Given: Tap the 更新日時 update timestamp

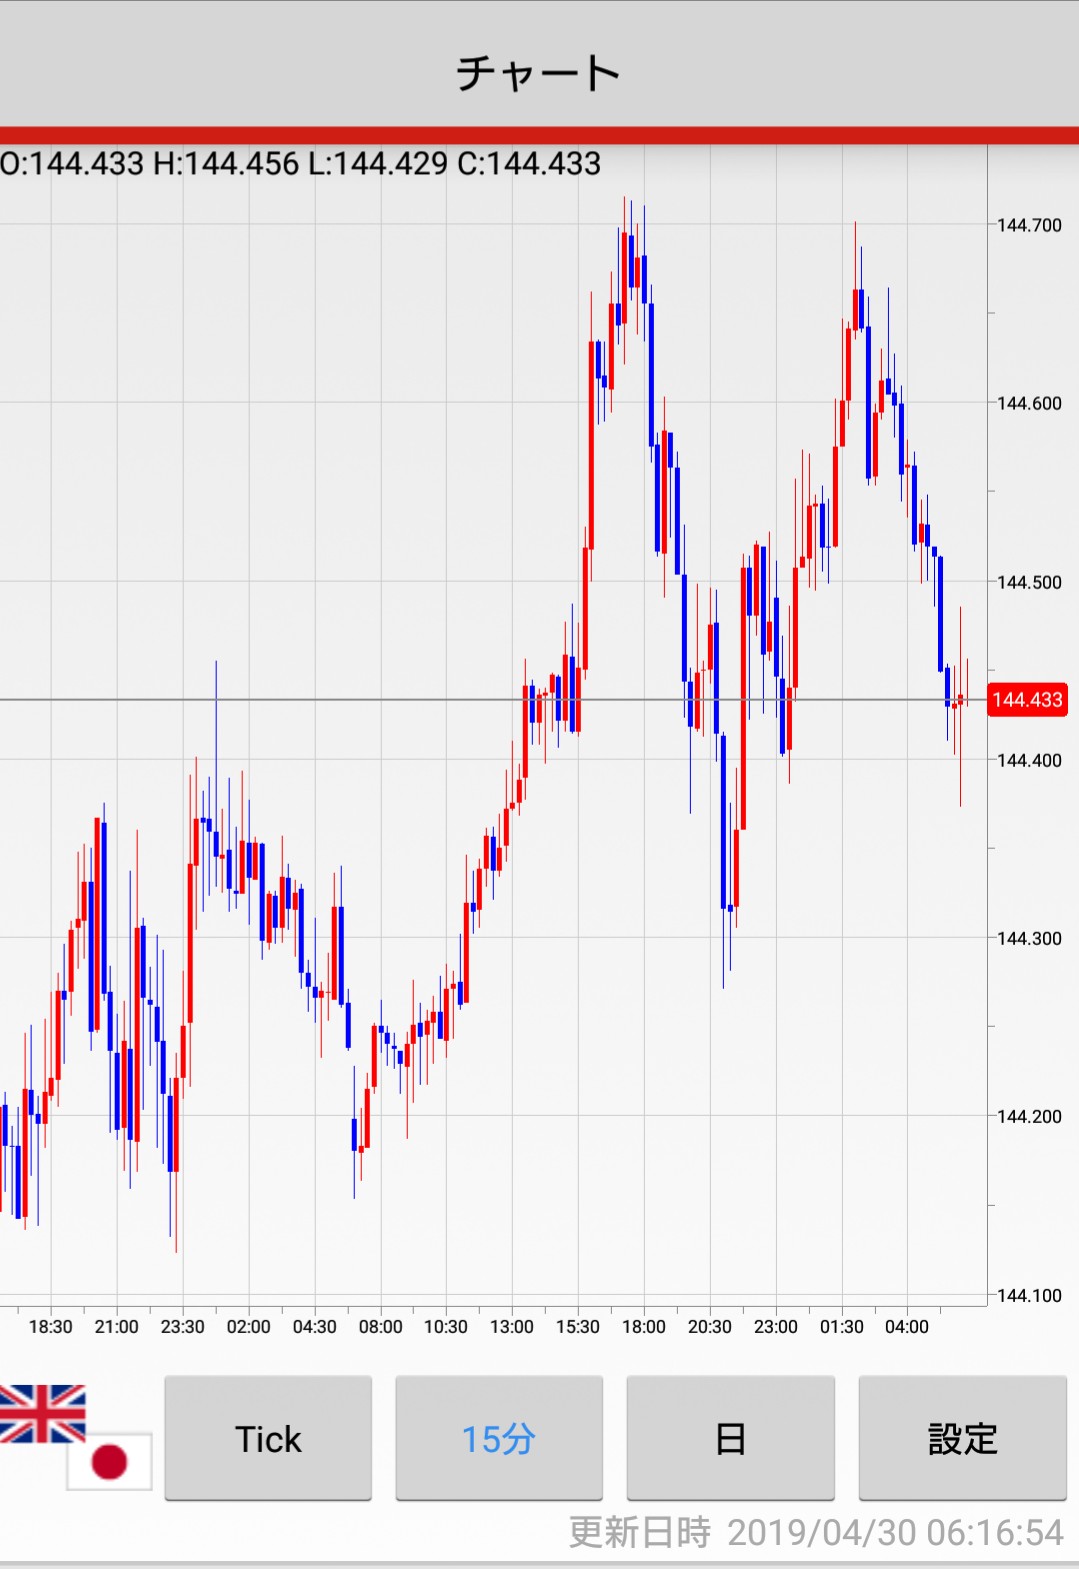Looking at the screenshot, I should tap(815, 1532).
